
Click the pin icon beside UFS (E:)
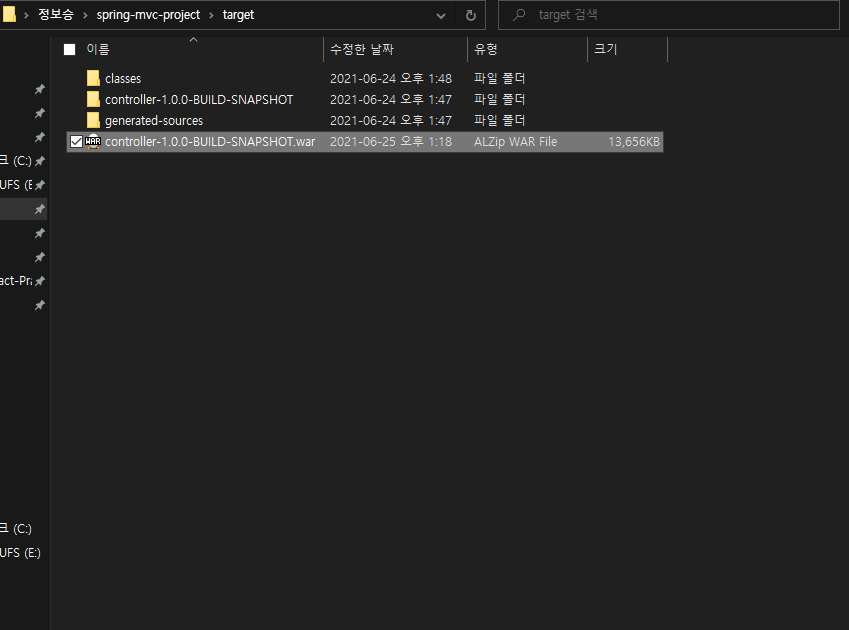[x=38, y=184]
